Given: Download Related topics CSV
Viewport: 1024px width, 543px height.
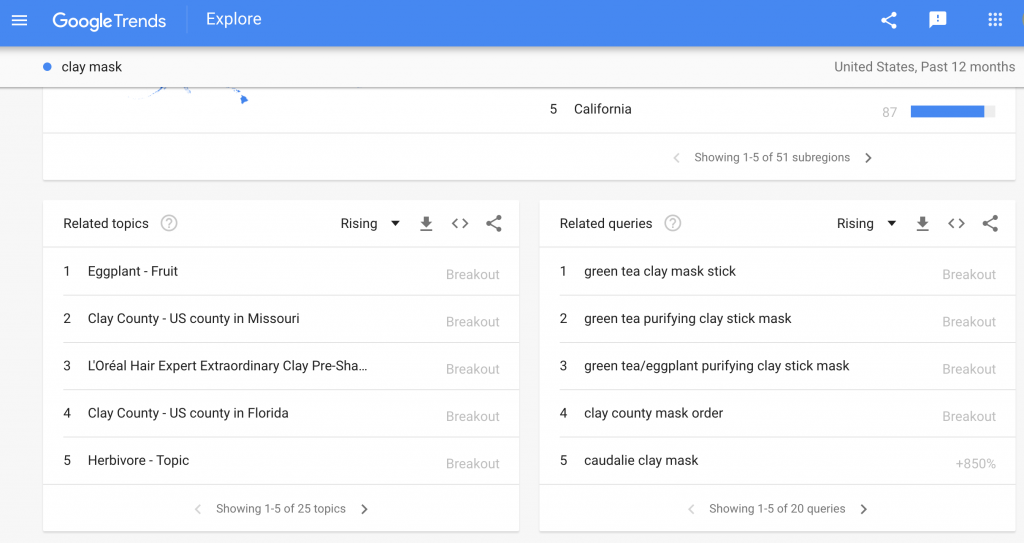Looking at the screenshot, I should [x=426, y=223].
